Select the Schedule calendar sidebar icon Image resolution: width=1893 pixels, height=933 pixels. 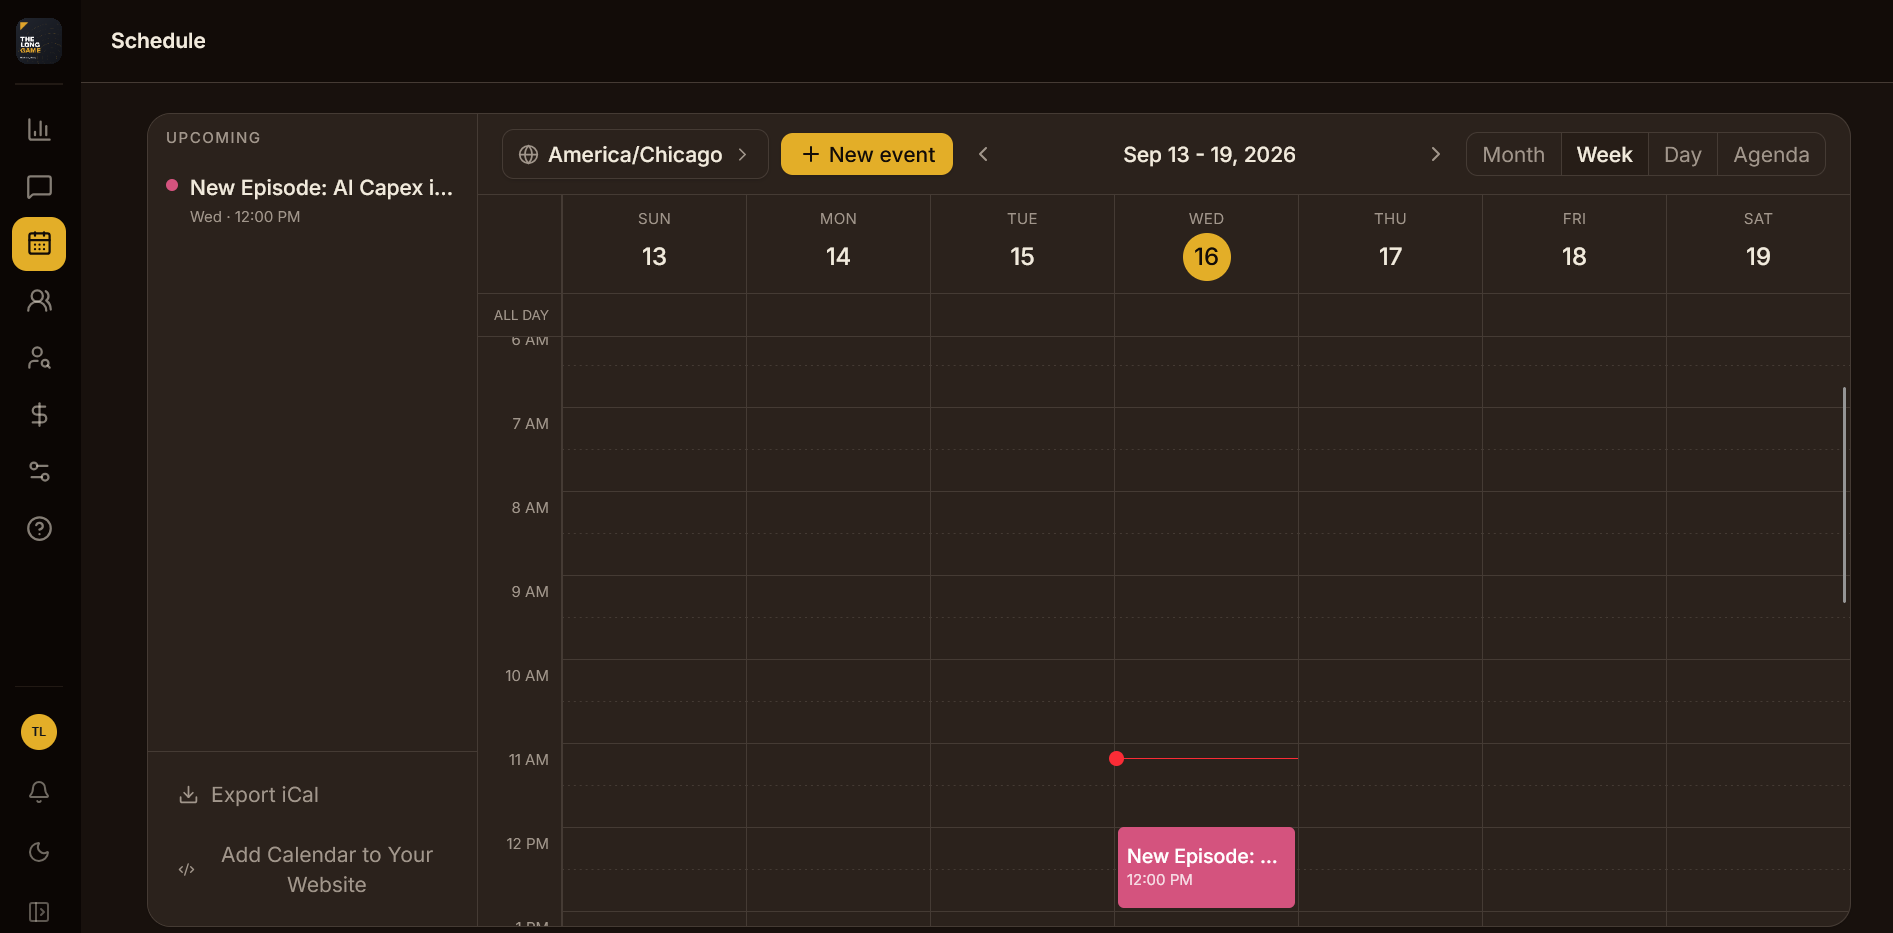click(x=39, y=244)
